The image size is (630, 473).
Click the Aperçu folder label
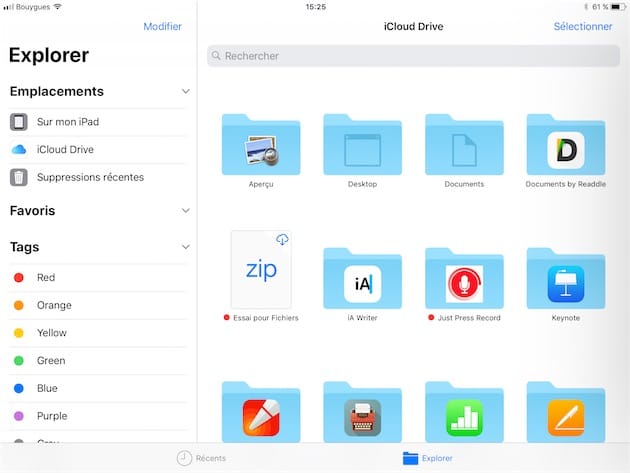pos(261,184)
